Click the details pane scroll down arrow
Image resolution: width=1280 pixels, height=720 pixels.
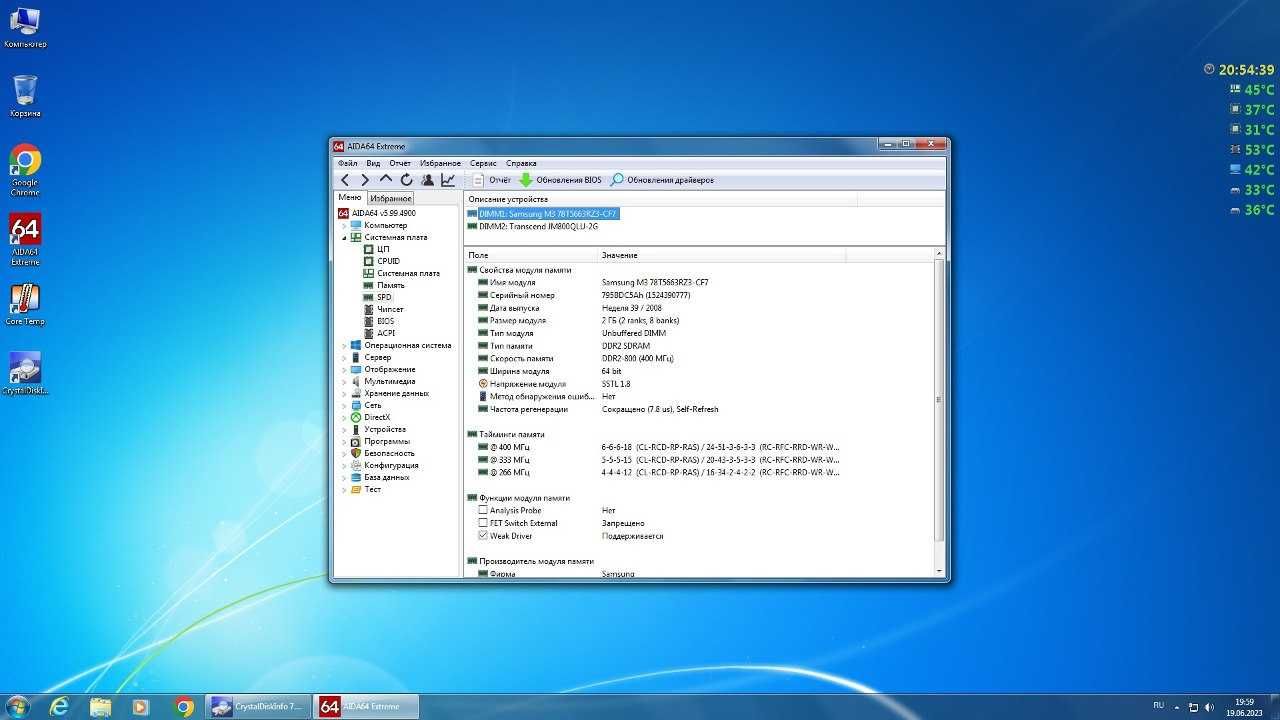[x=938, y=571]
